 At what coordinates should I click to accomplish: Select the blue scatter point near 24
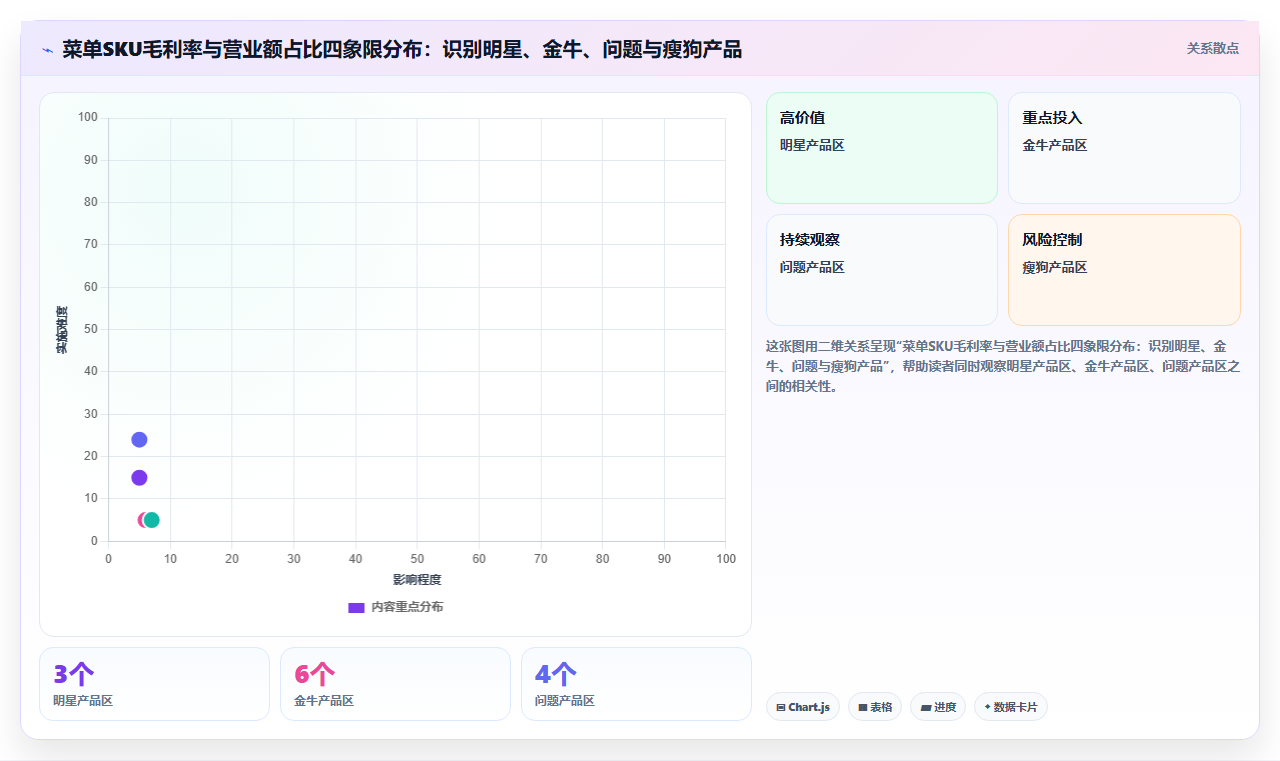click(139, 440)
